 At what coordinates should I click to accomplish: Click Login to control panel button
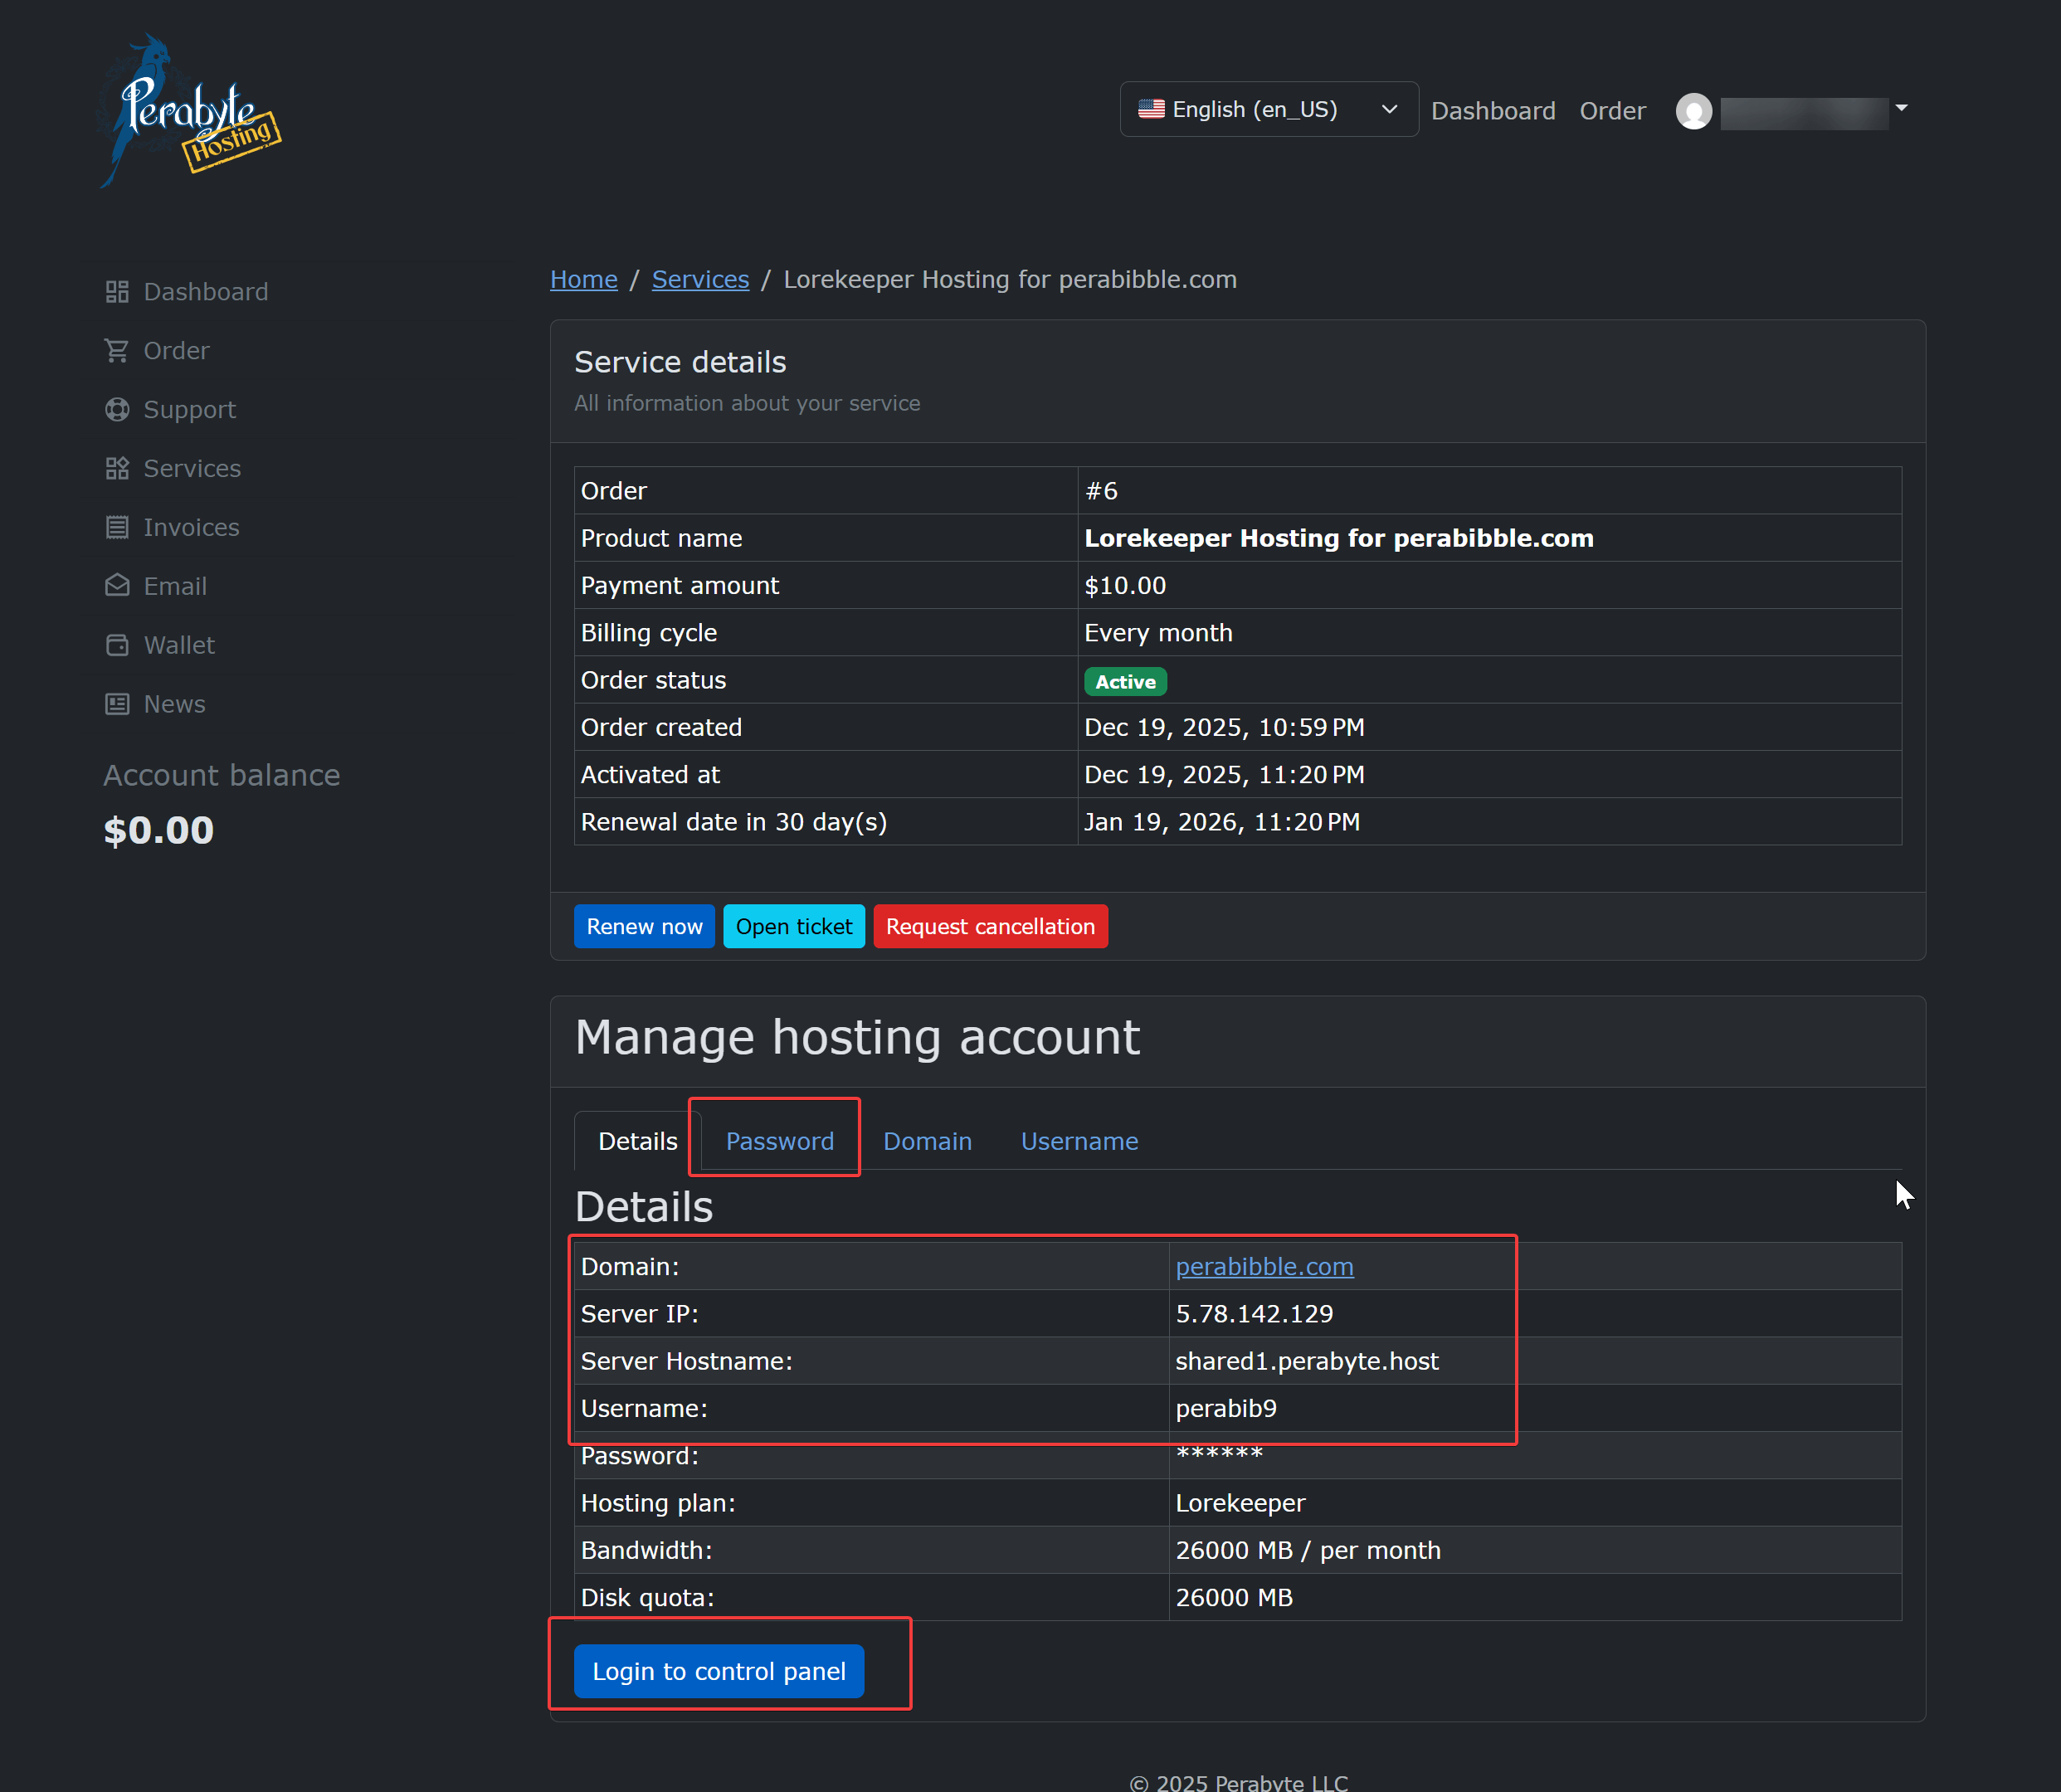pyautogui.click(x=718, y=1671)
